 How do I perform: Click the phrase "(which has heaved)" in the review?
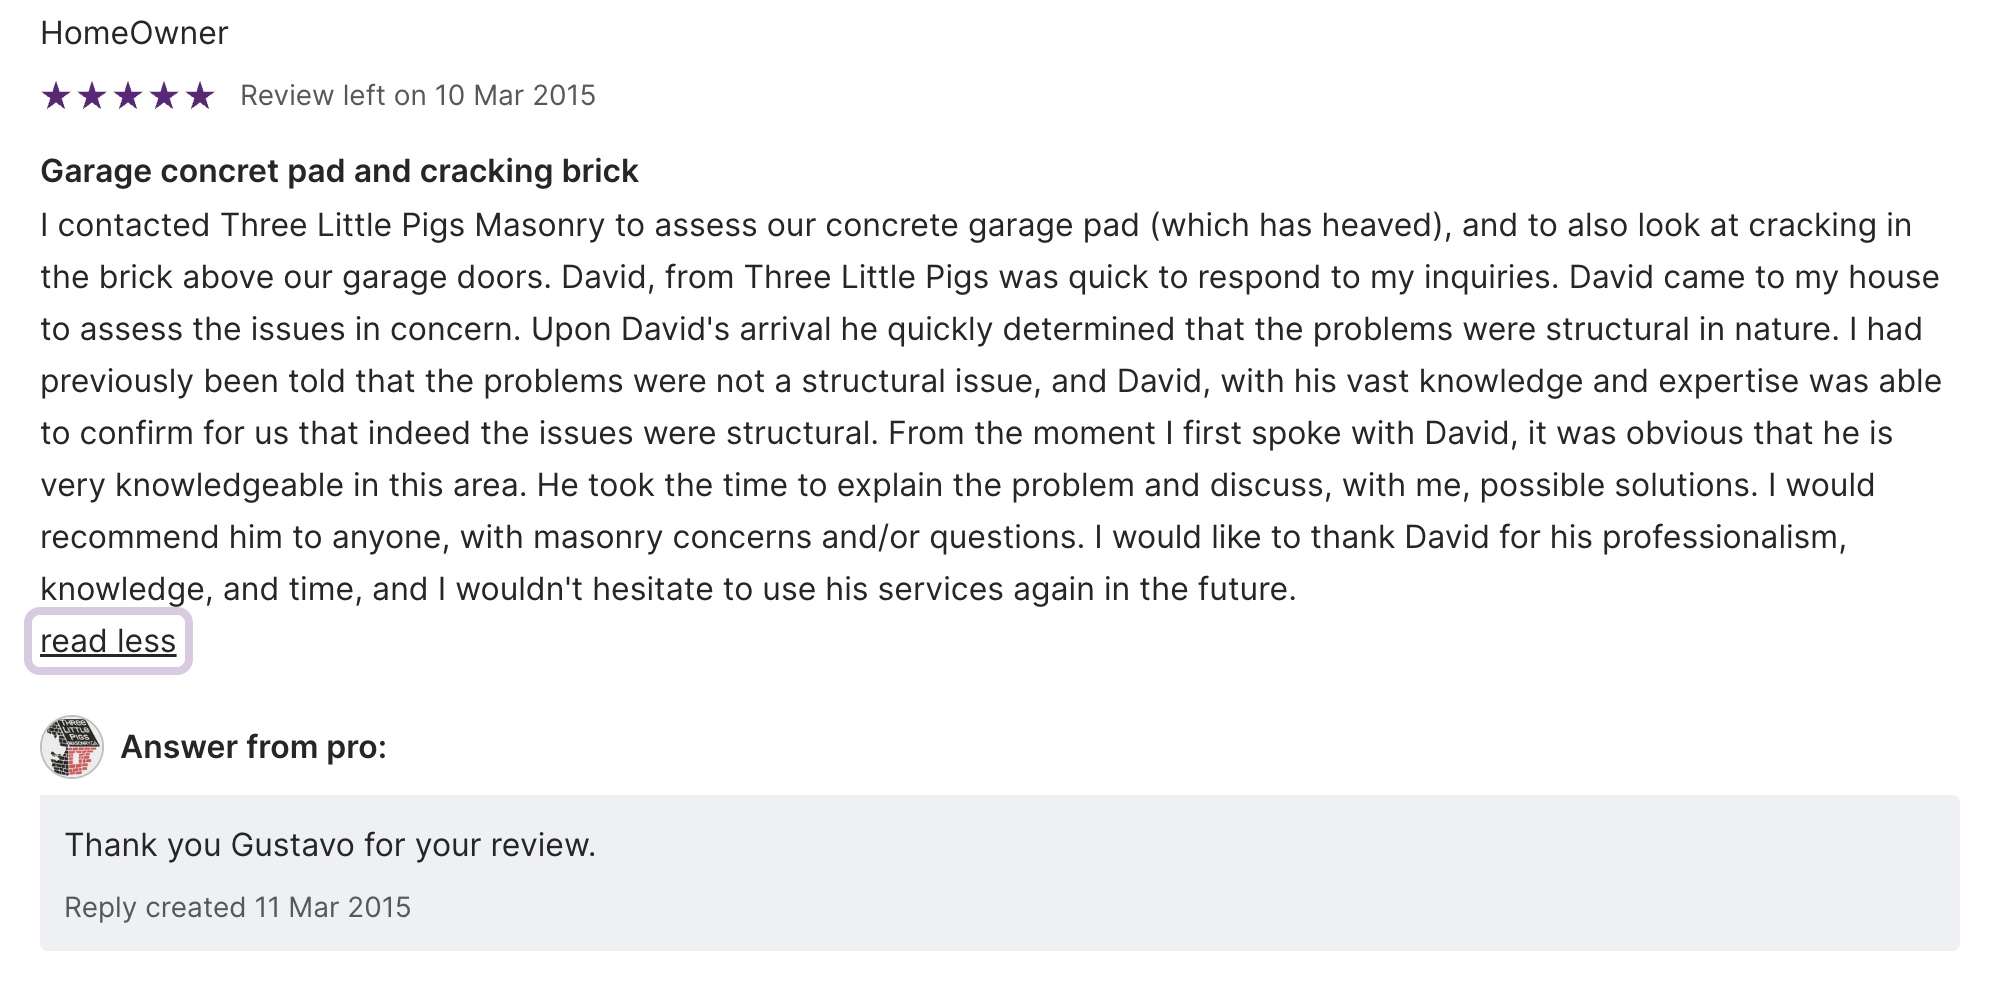(1300, 225)
